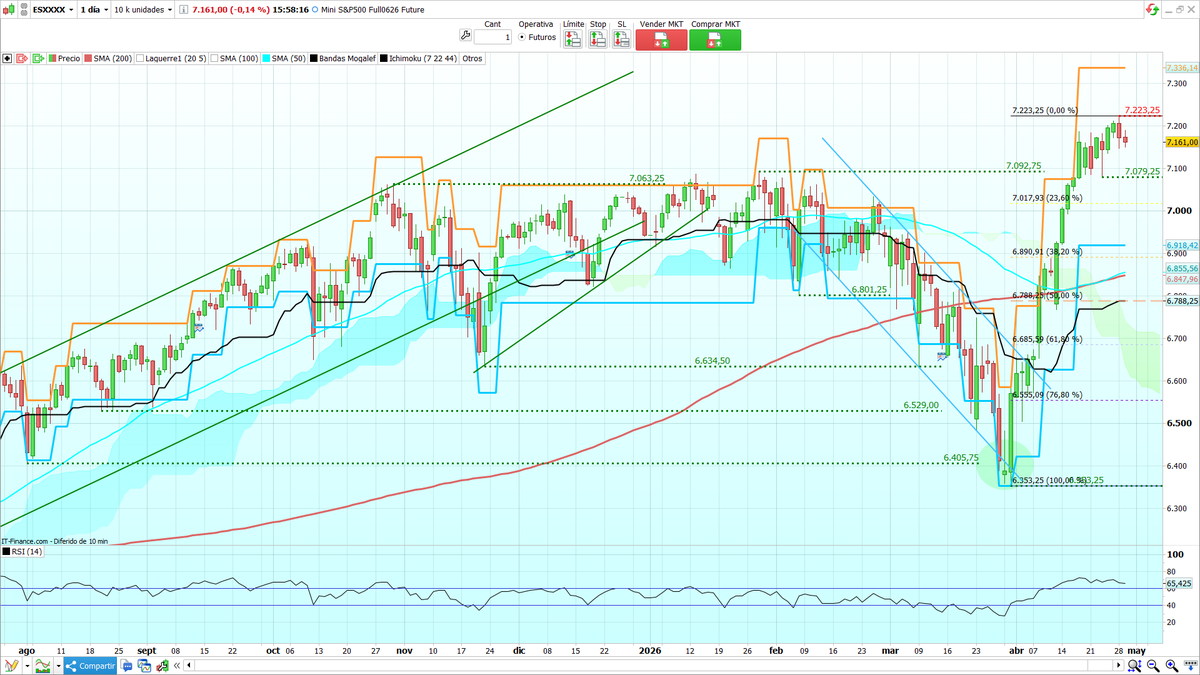Click the Stop order icon
Screen dimensions: 1200x675
[x=597, y=40]
